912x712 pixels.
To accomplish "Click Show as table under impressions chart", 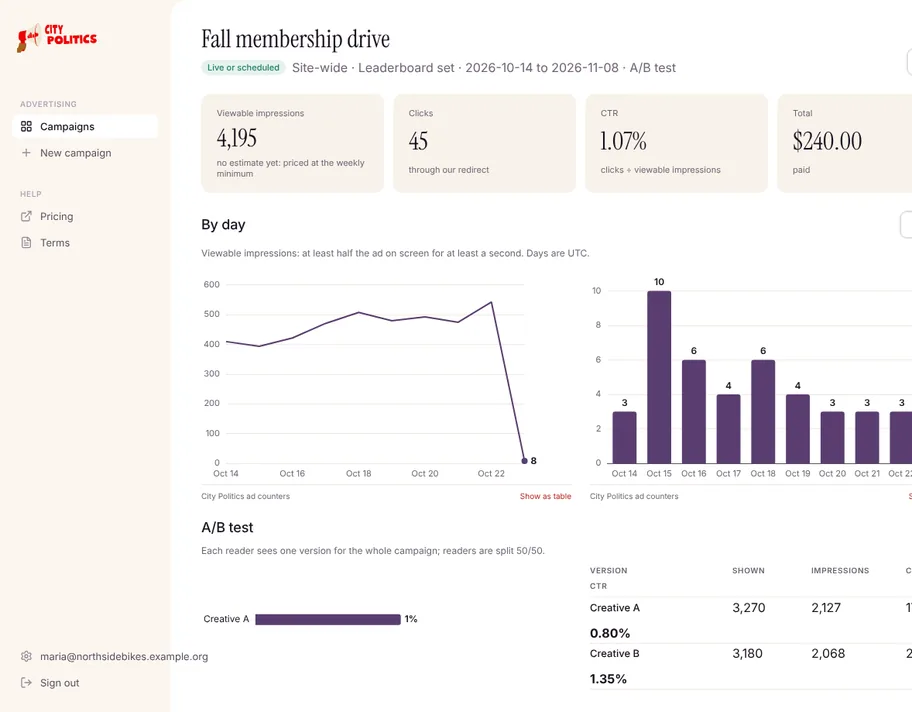I will click(x=545, y=496).
